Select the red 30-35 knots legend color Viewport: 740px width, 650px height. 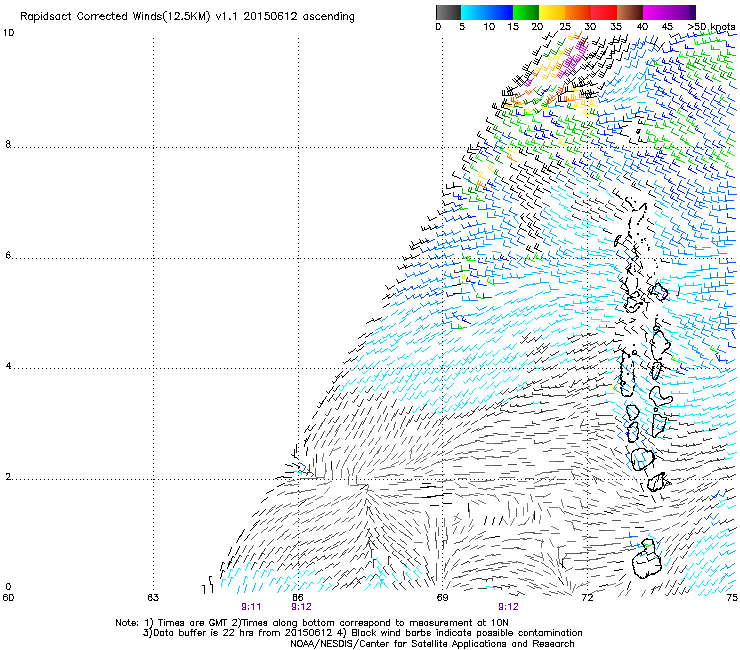pos(604,12)
